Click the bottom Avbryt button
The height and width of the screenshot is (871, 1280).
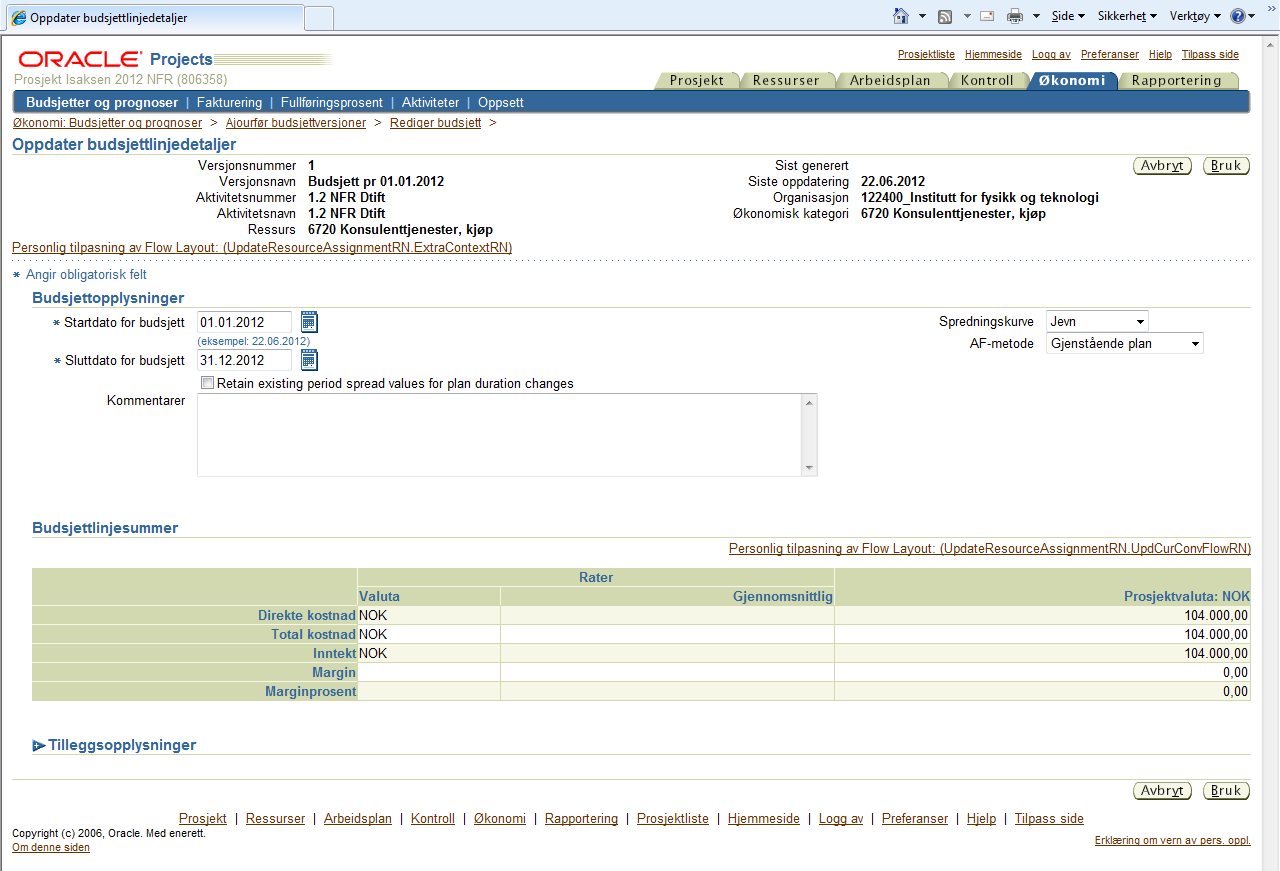point(1162,791)
